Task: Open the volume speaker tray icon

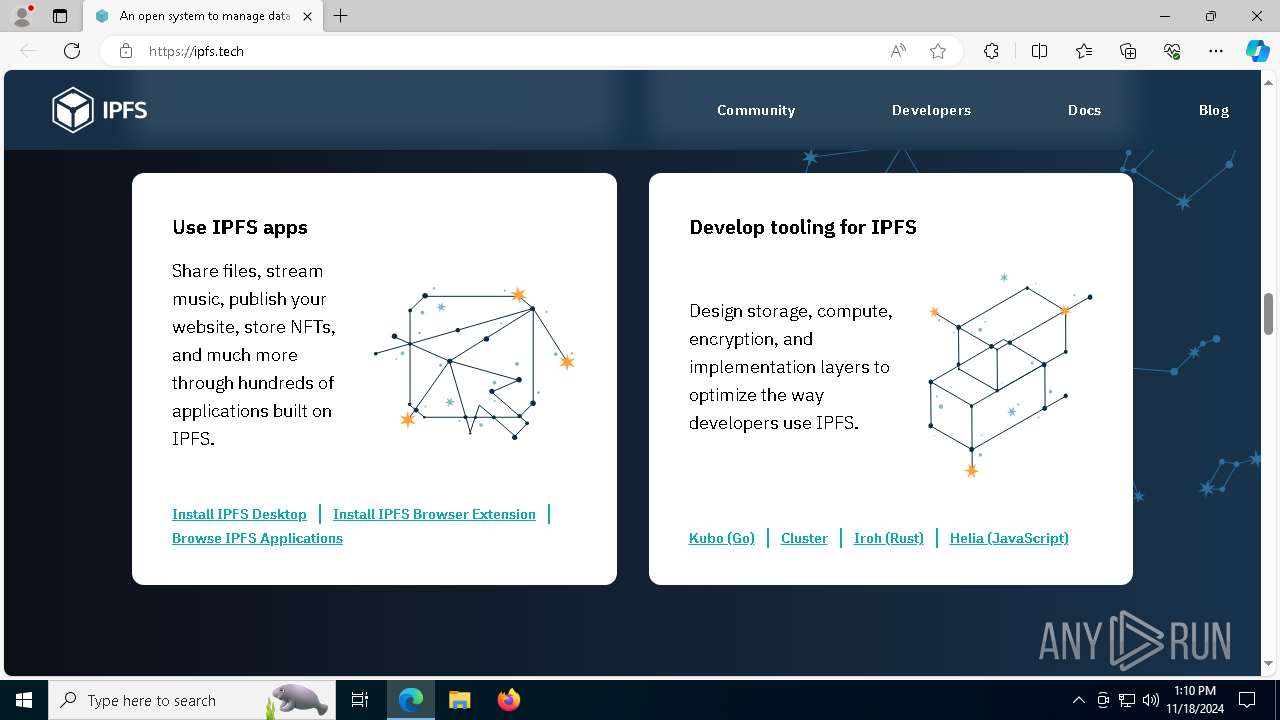Action: pos(1151,700)
